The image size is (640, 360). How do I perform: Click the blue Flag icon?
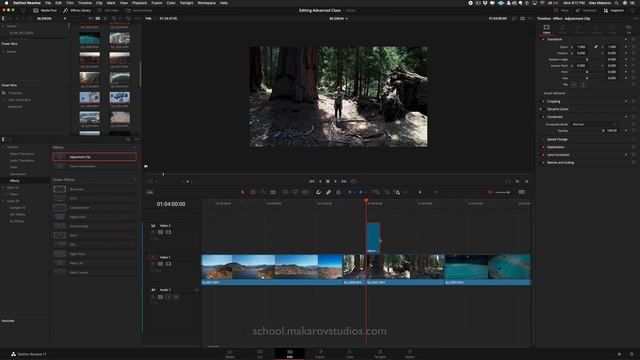coord(350,192)
